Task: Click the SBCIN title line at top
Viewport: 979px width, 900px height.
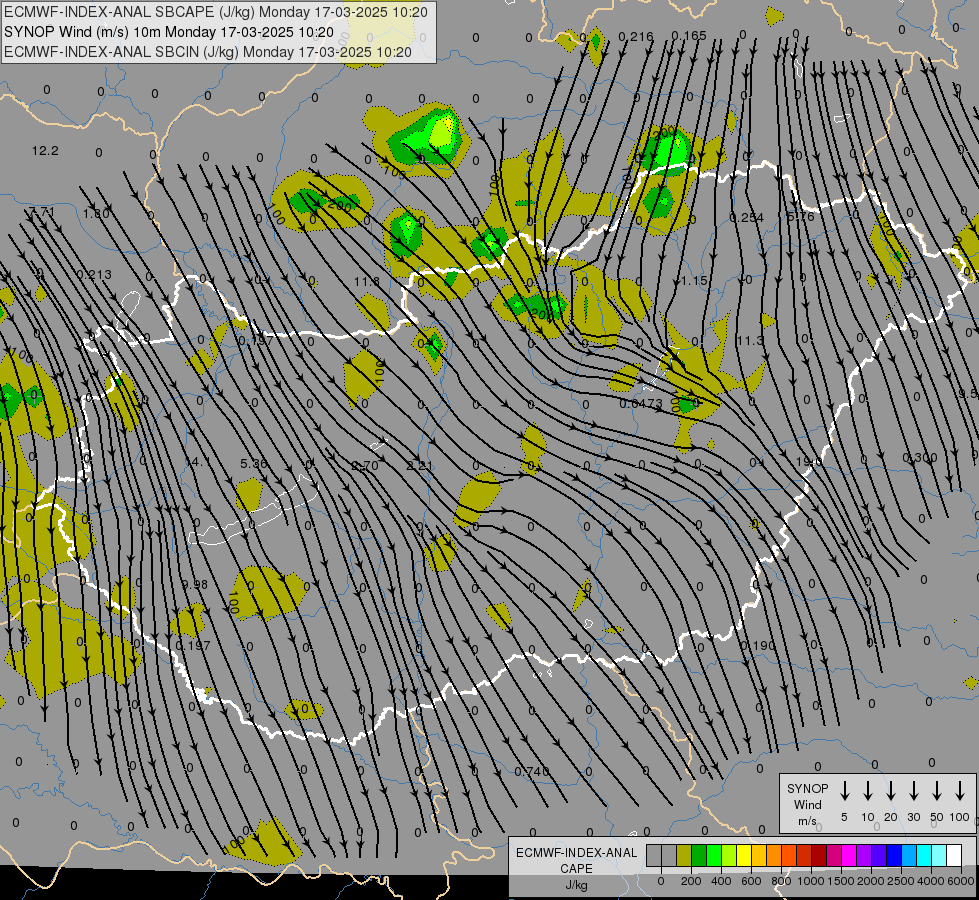Action: [x=208, y=52]
